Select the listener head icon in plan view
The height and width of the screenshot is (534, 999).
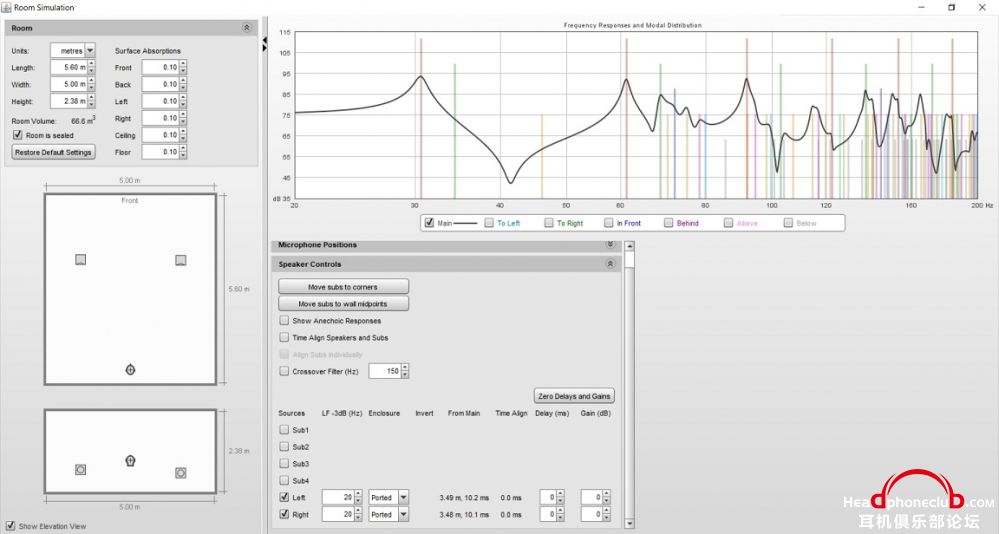click(x=131, y=369)
